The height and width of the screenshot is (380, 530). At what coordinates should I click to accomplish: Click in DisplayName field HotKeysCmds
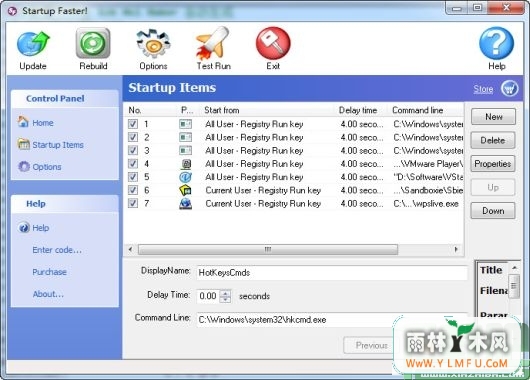point(332,273)
